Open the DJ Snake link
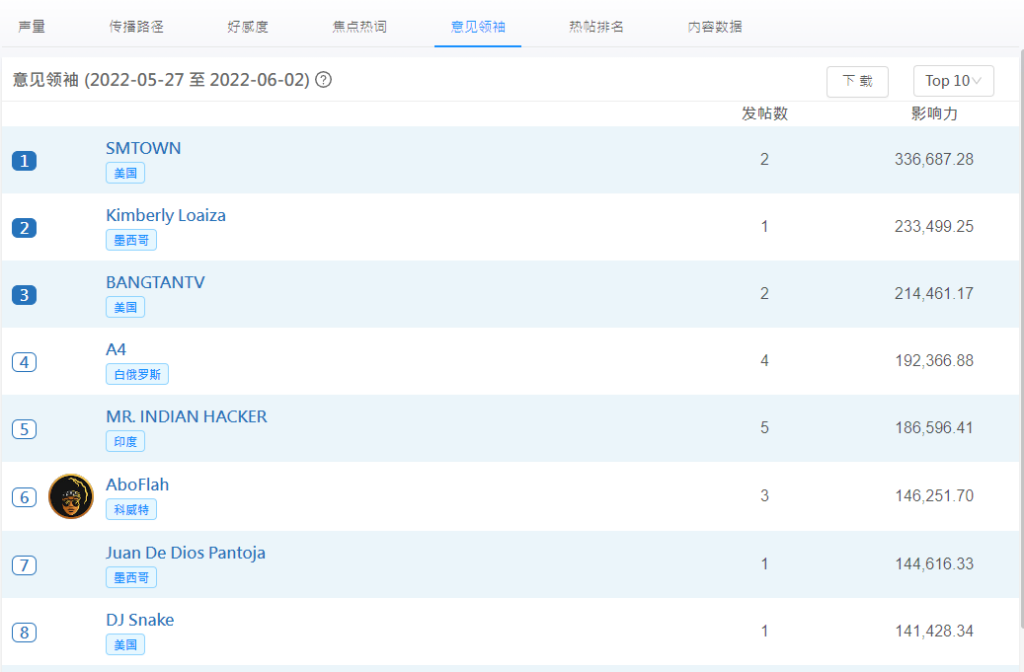1024x672 pixels. coord(140,620)
